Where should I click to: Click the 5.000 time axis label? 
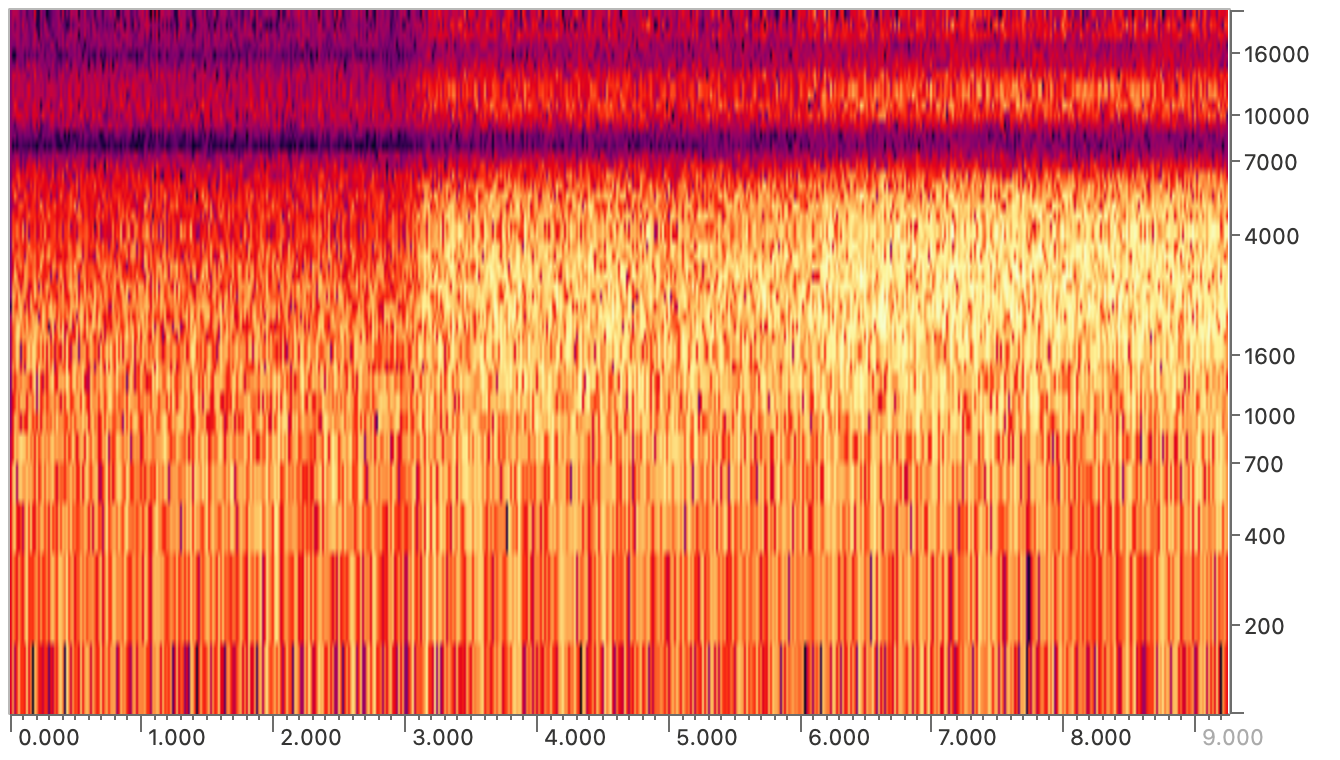706,739
